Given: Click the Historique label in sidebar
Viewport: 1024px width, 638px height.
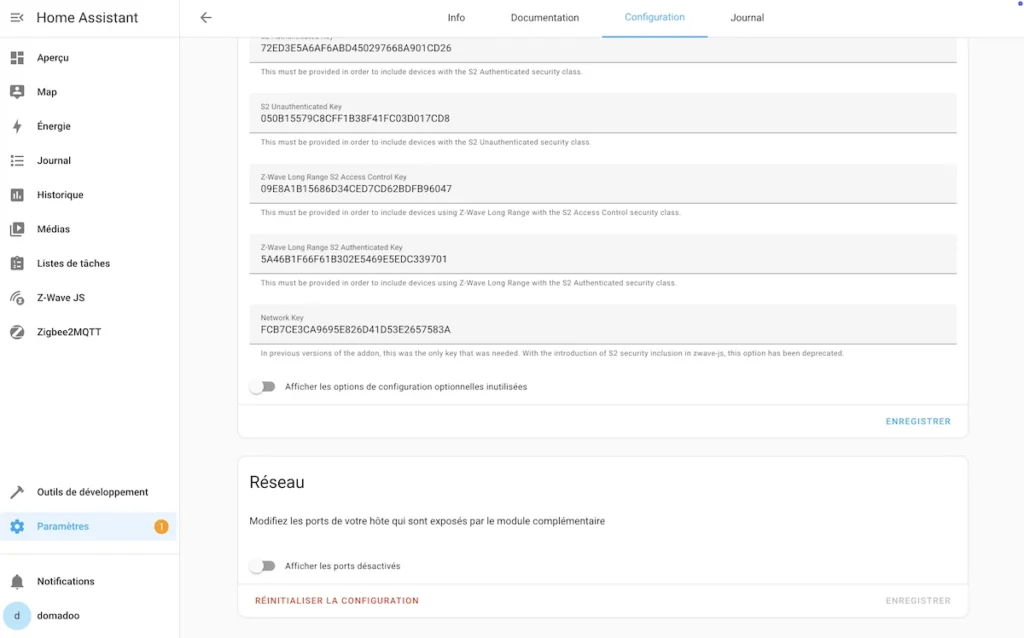Looking at the screenshot, I should [x=60, y=195].
